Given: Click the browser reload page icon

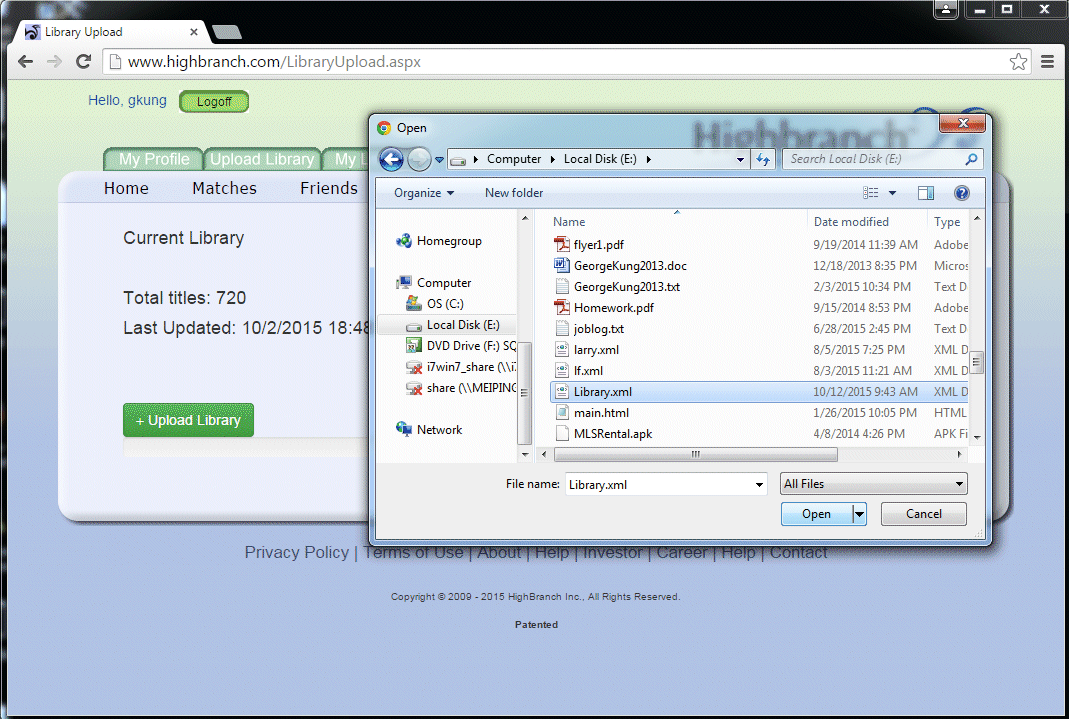Looking at the screenshot, I should coord(84,62).
